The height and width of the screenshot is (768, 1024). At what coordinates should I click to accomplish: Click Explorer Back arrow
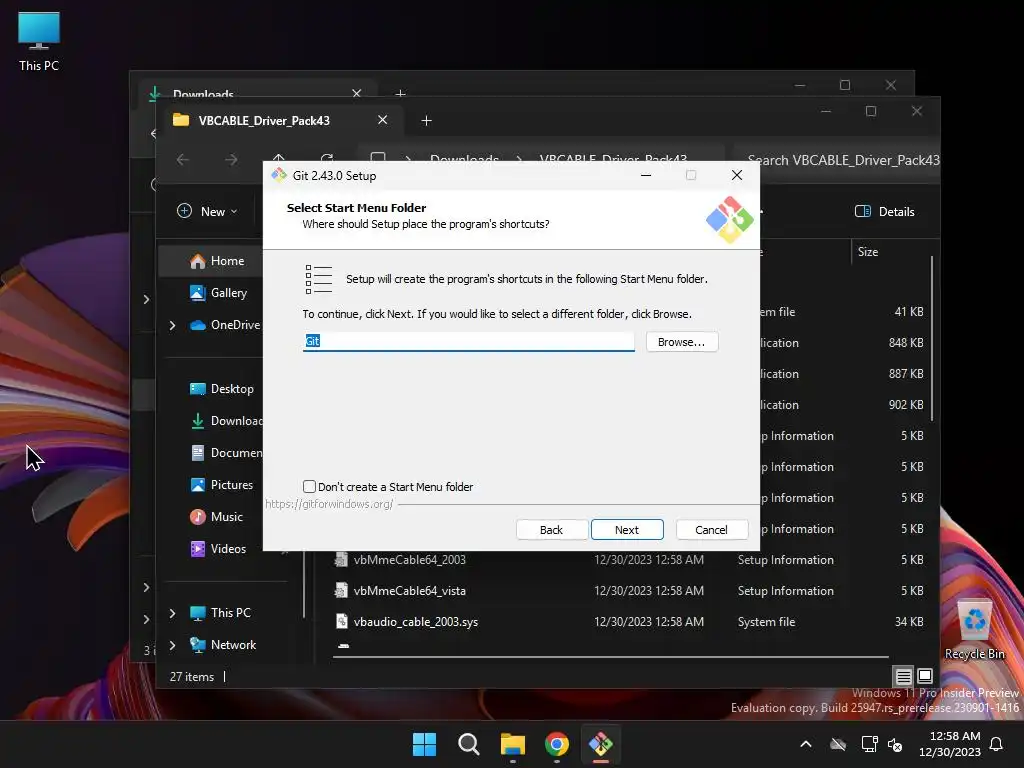click(x=183, y=159)
